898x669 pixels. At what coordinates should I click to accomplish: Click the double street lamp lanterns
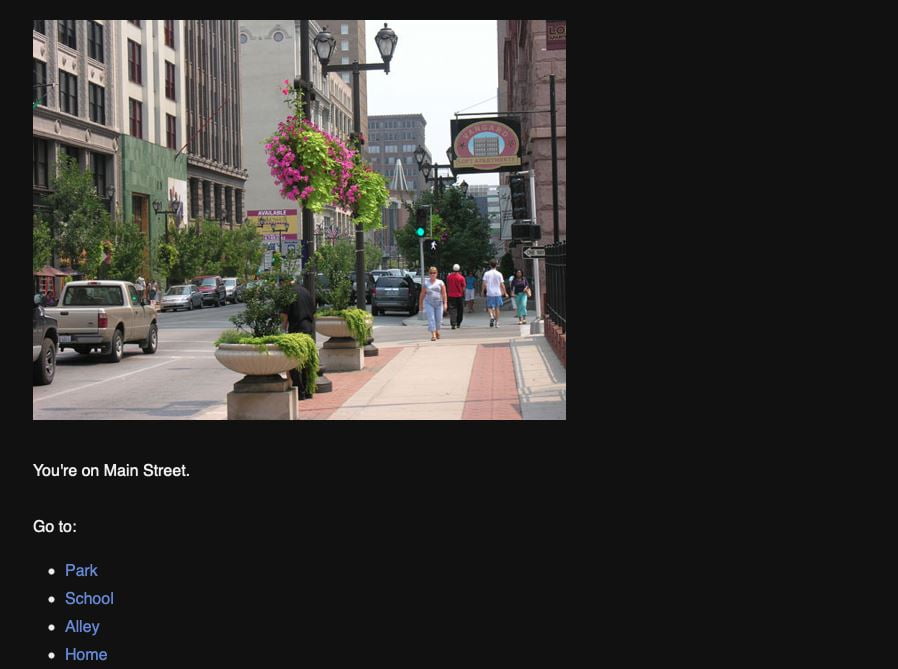coord(355,45)
